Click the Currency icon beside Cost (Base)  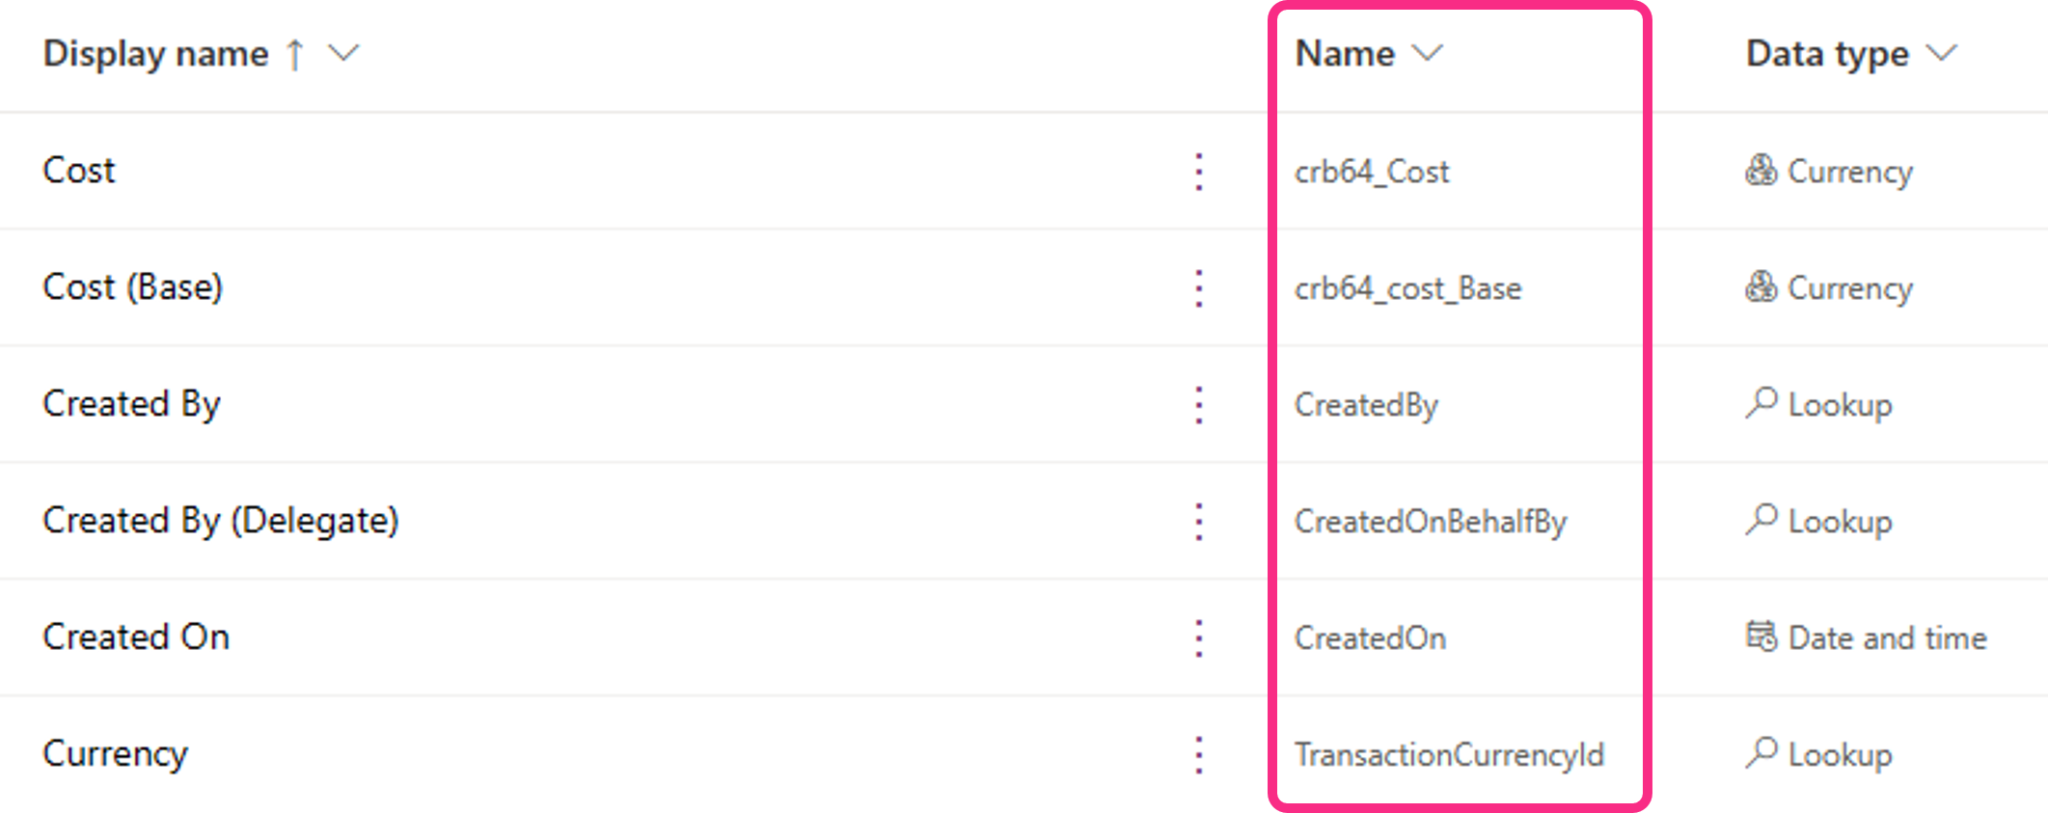(x=1761, y=288)
